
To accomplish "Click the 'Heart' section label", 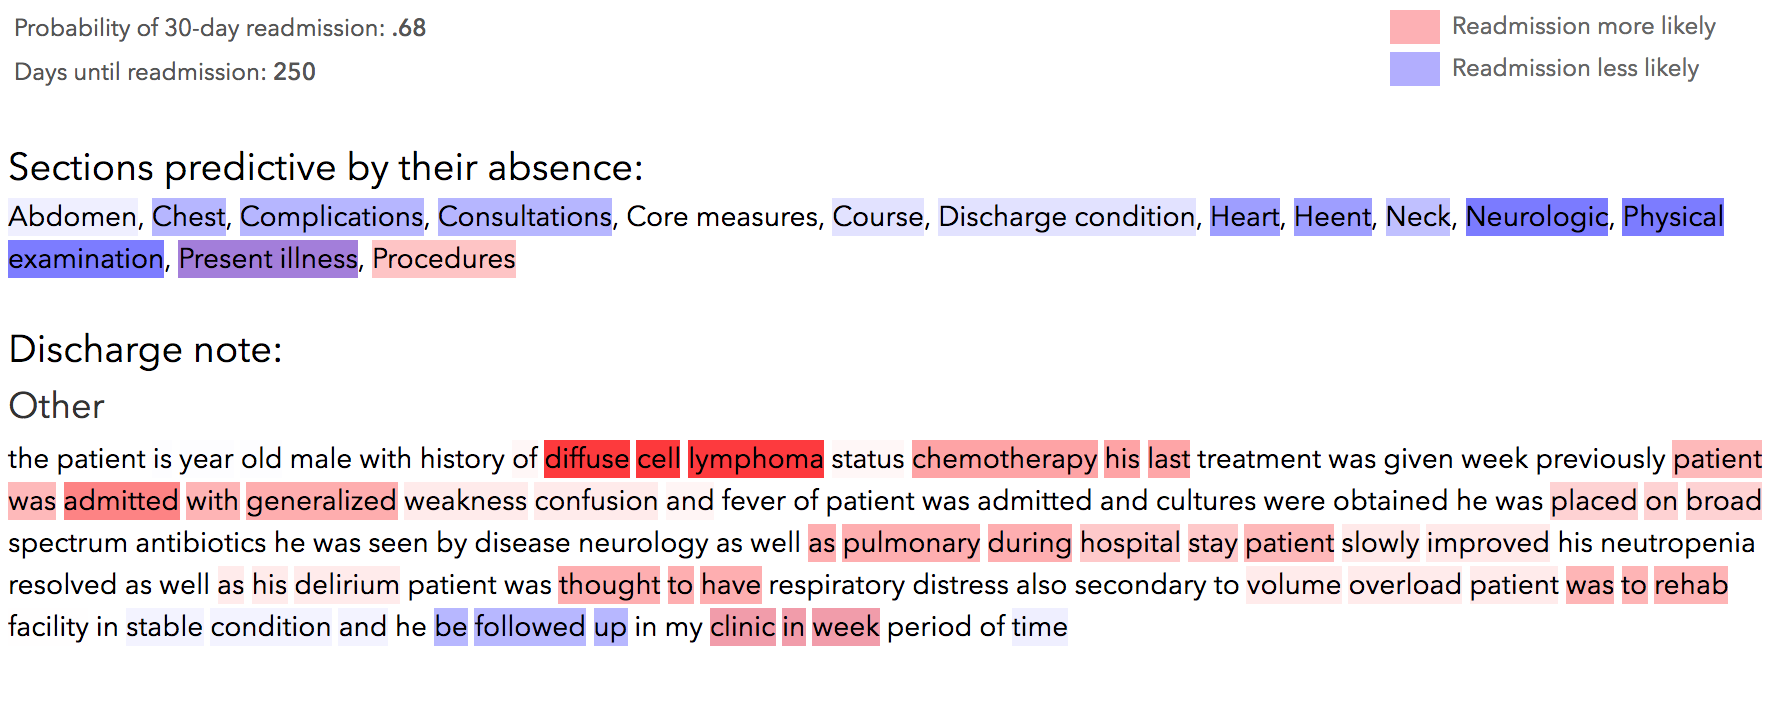I will coord(1244,217).
